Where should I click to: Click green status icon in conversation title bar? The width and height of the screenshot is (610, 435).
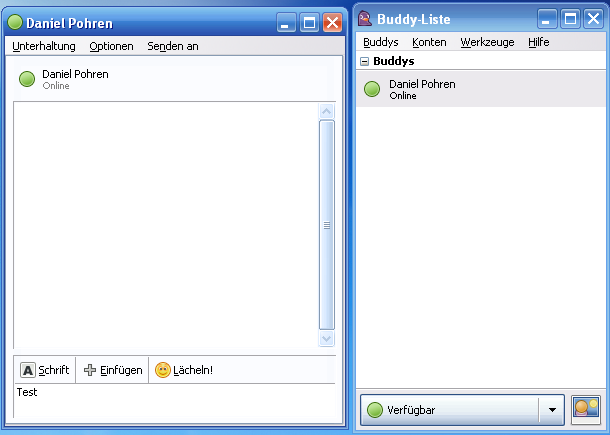pyautogui.click(x=15, y=22)
